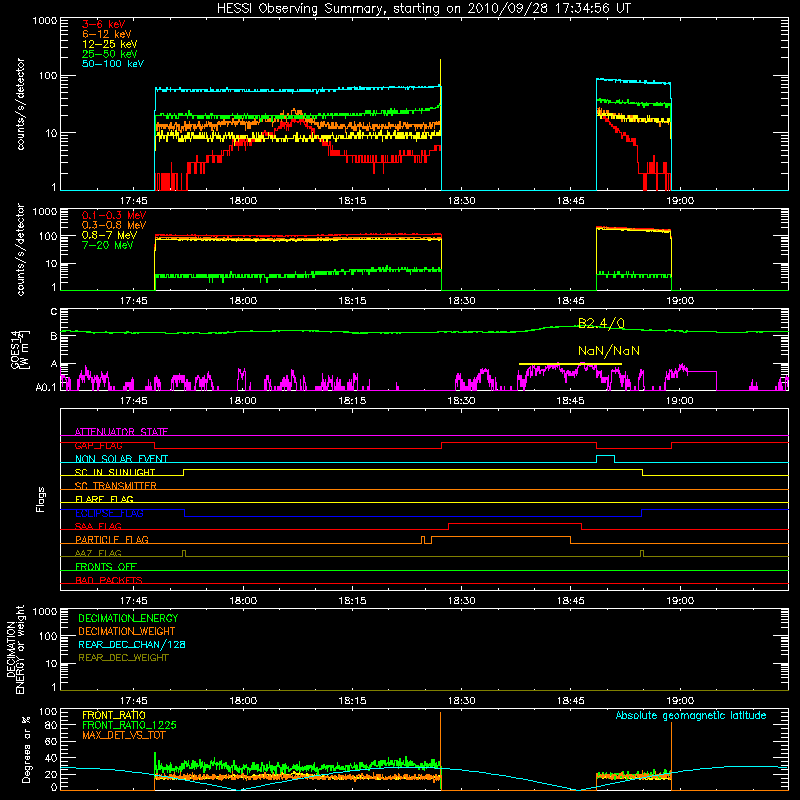This screenshot has width=800, height=800.
Task: Click the 19:00 tick label under Decimation panel
Action: 680,701
